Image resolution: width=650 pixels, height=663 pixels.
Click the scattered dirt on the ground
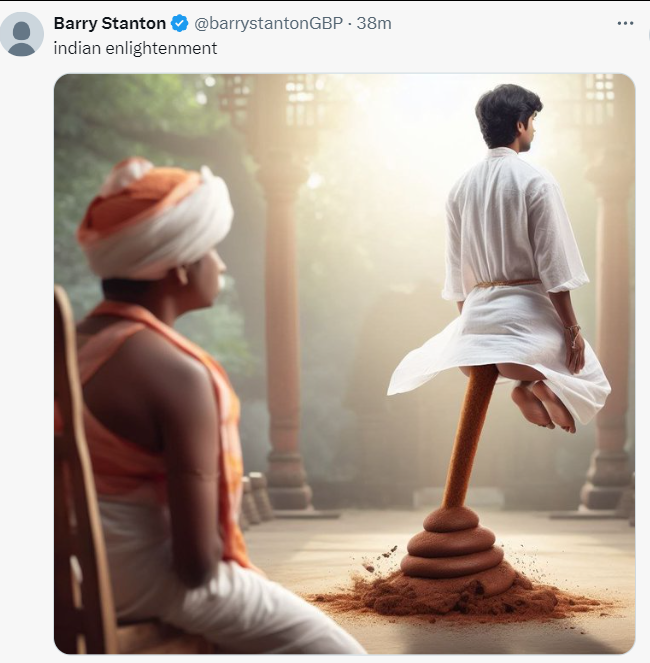[x=457, y=598]
